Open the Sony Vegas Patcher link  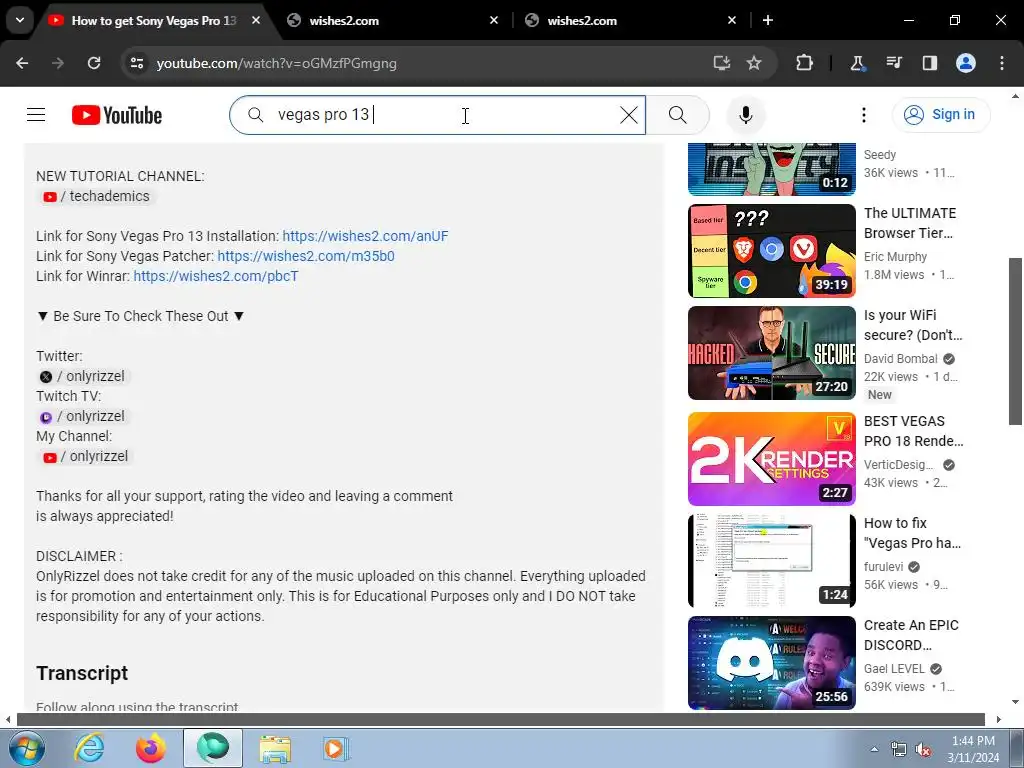tap(306, 256)
